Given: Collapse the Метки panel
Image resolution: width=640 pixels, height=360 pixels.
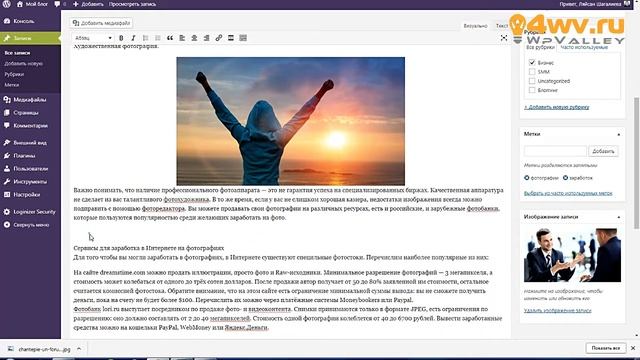Looking at the screenshot, I should coord(618,134).
